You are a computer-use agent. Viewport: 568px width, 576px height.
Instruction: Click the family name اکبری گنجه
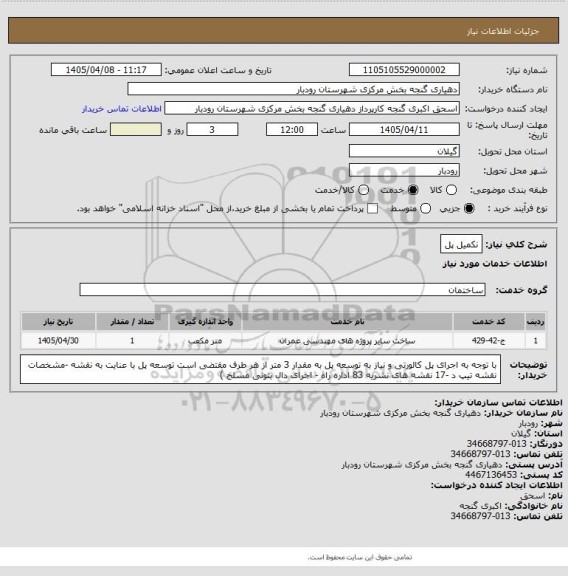[x=481, y=506]
